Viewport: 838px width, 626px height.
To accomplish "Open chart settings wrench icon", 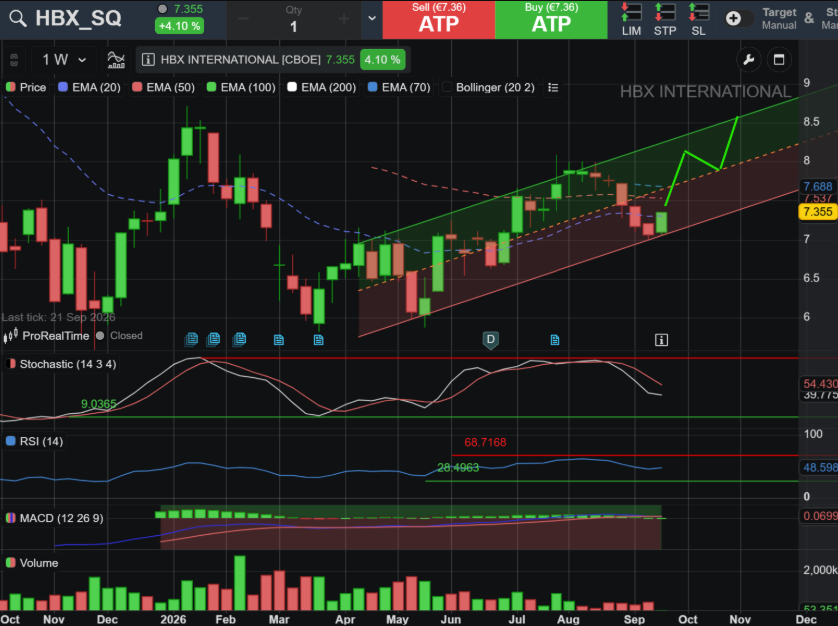I will pyautogui.click(x=748, y=59).
